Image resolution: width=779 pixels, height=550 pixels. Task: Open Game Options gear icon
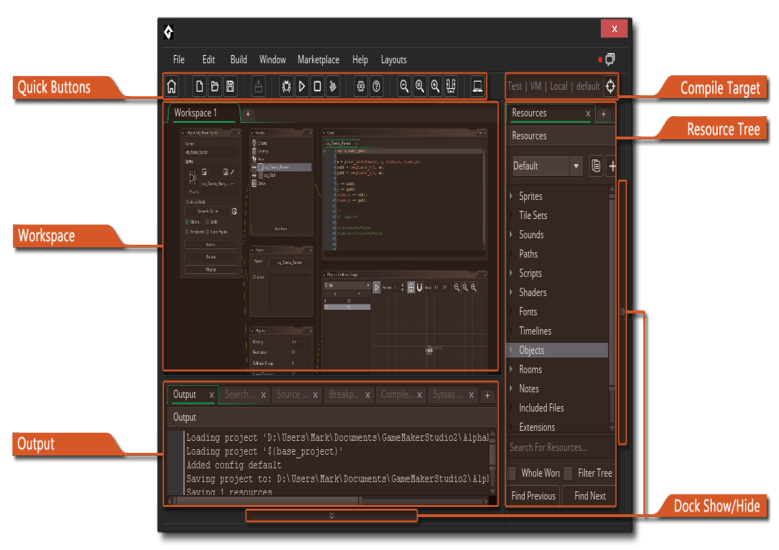click(x=361, y=86)
